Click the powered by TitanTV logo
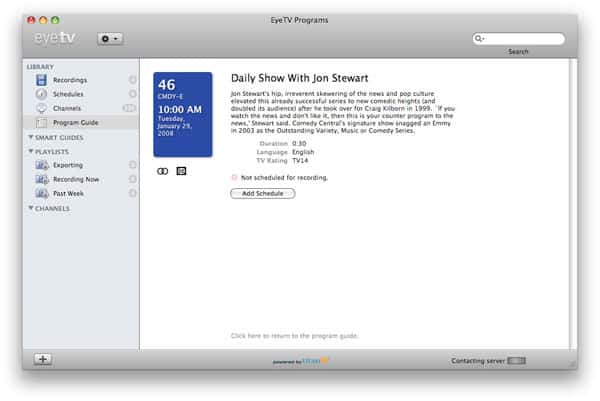This screenshot has width=600, height=401. pyautogui.click(x=300, y=361)
